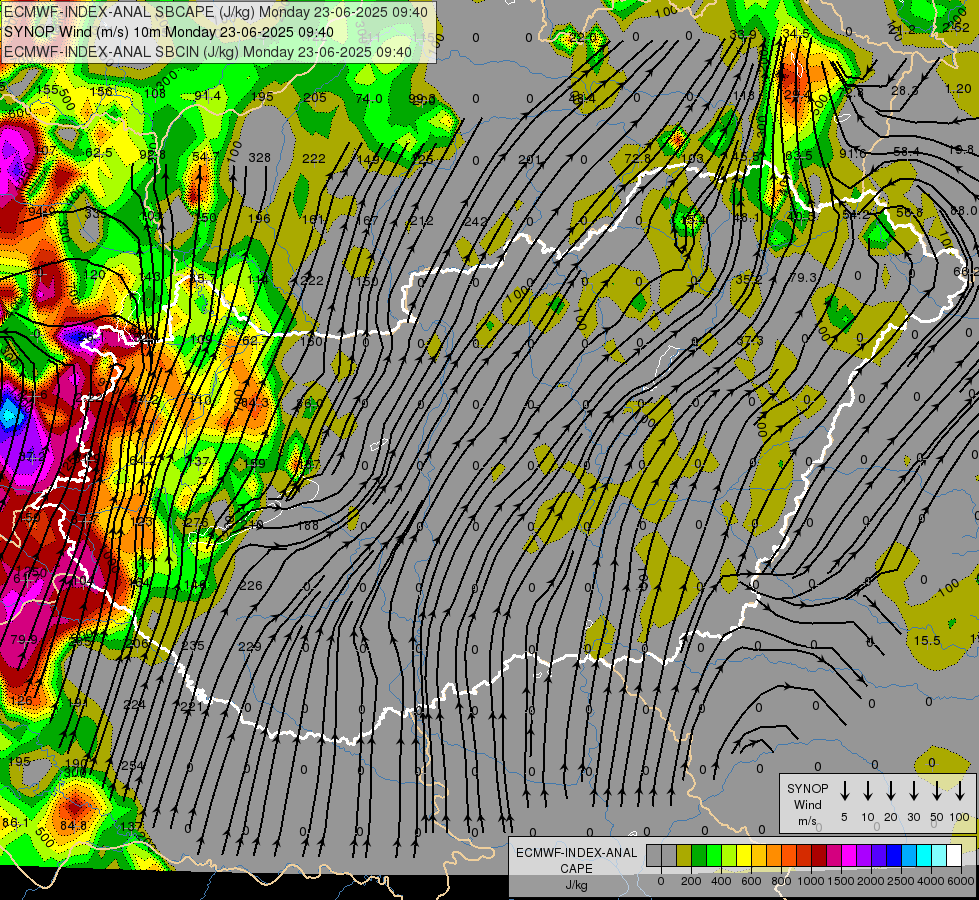
Task: Click the 30 m/s wind arrow in the legend
Action: click(913, 791)
